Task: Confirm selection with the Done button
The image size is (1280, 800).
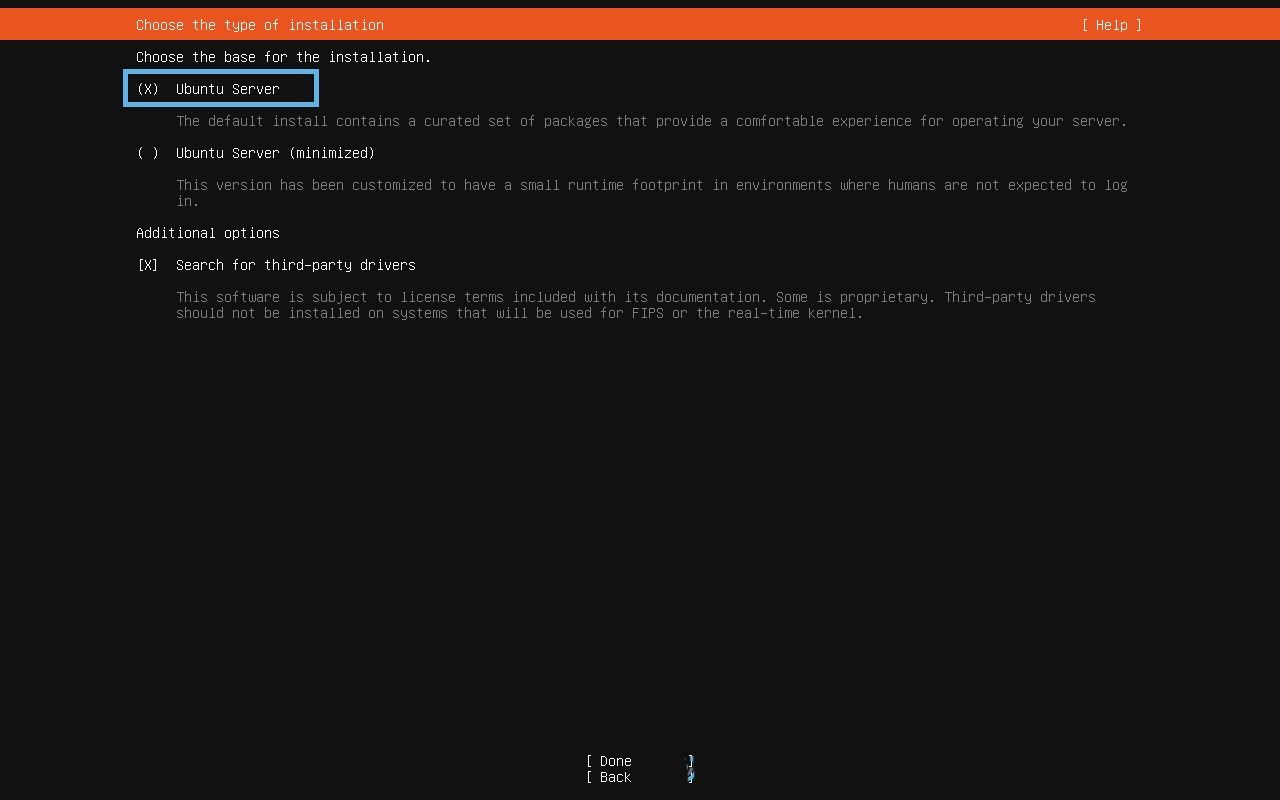Action: click(611, 761)
